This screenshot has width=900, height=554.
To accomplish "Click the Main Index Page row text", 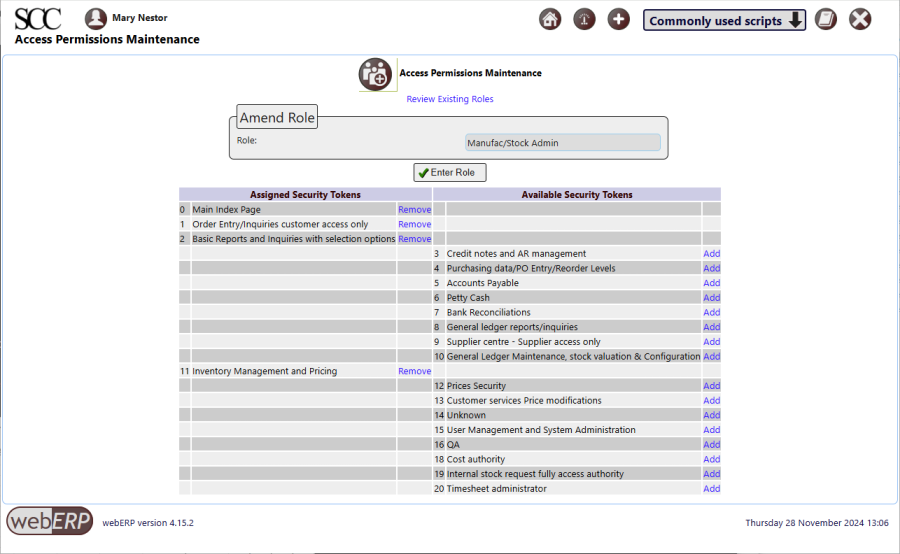I will 226,210.
